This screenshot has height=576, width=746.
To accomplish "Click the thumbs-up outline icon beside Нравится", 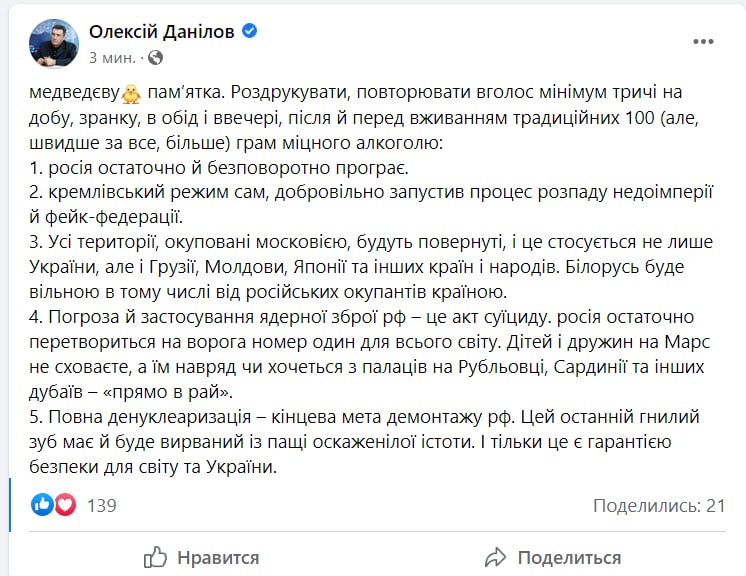I will click(x=155, y=557).
